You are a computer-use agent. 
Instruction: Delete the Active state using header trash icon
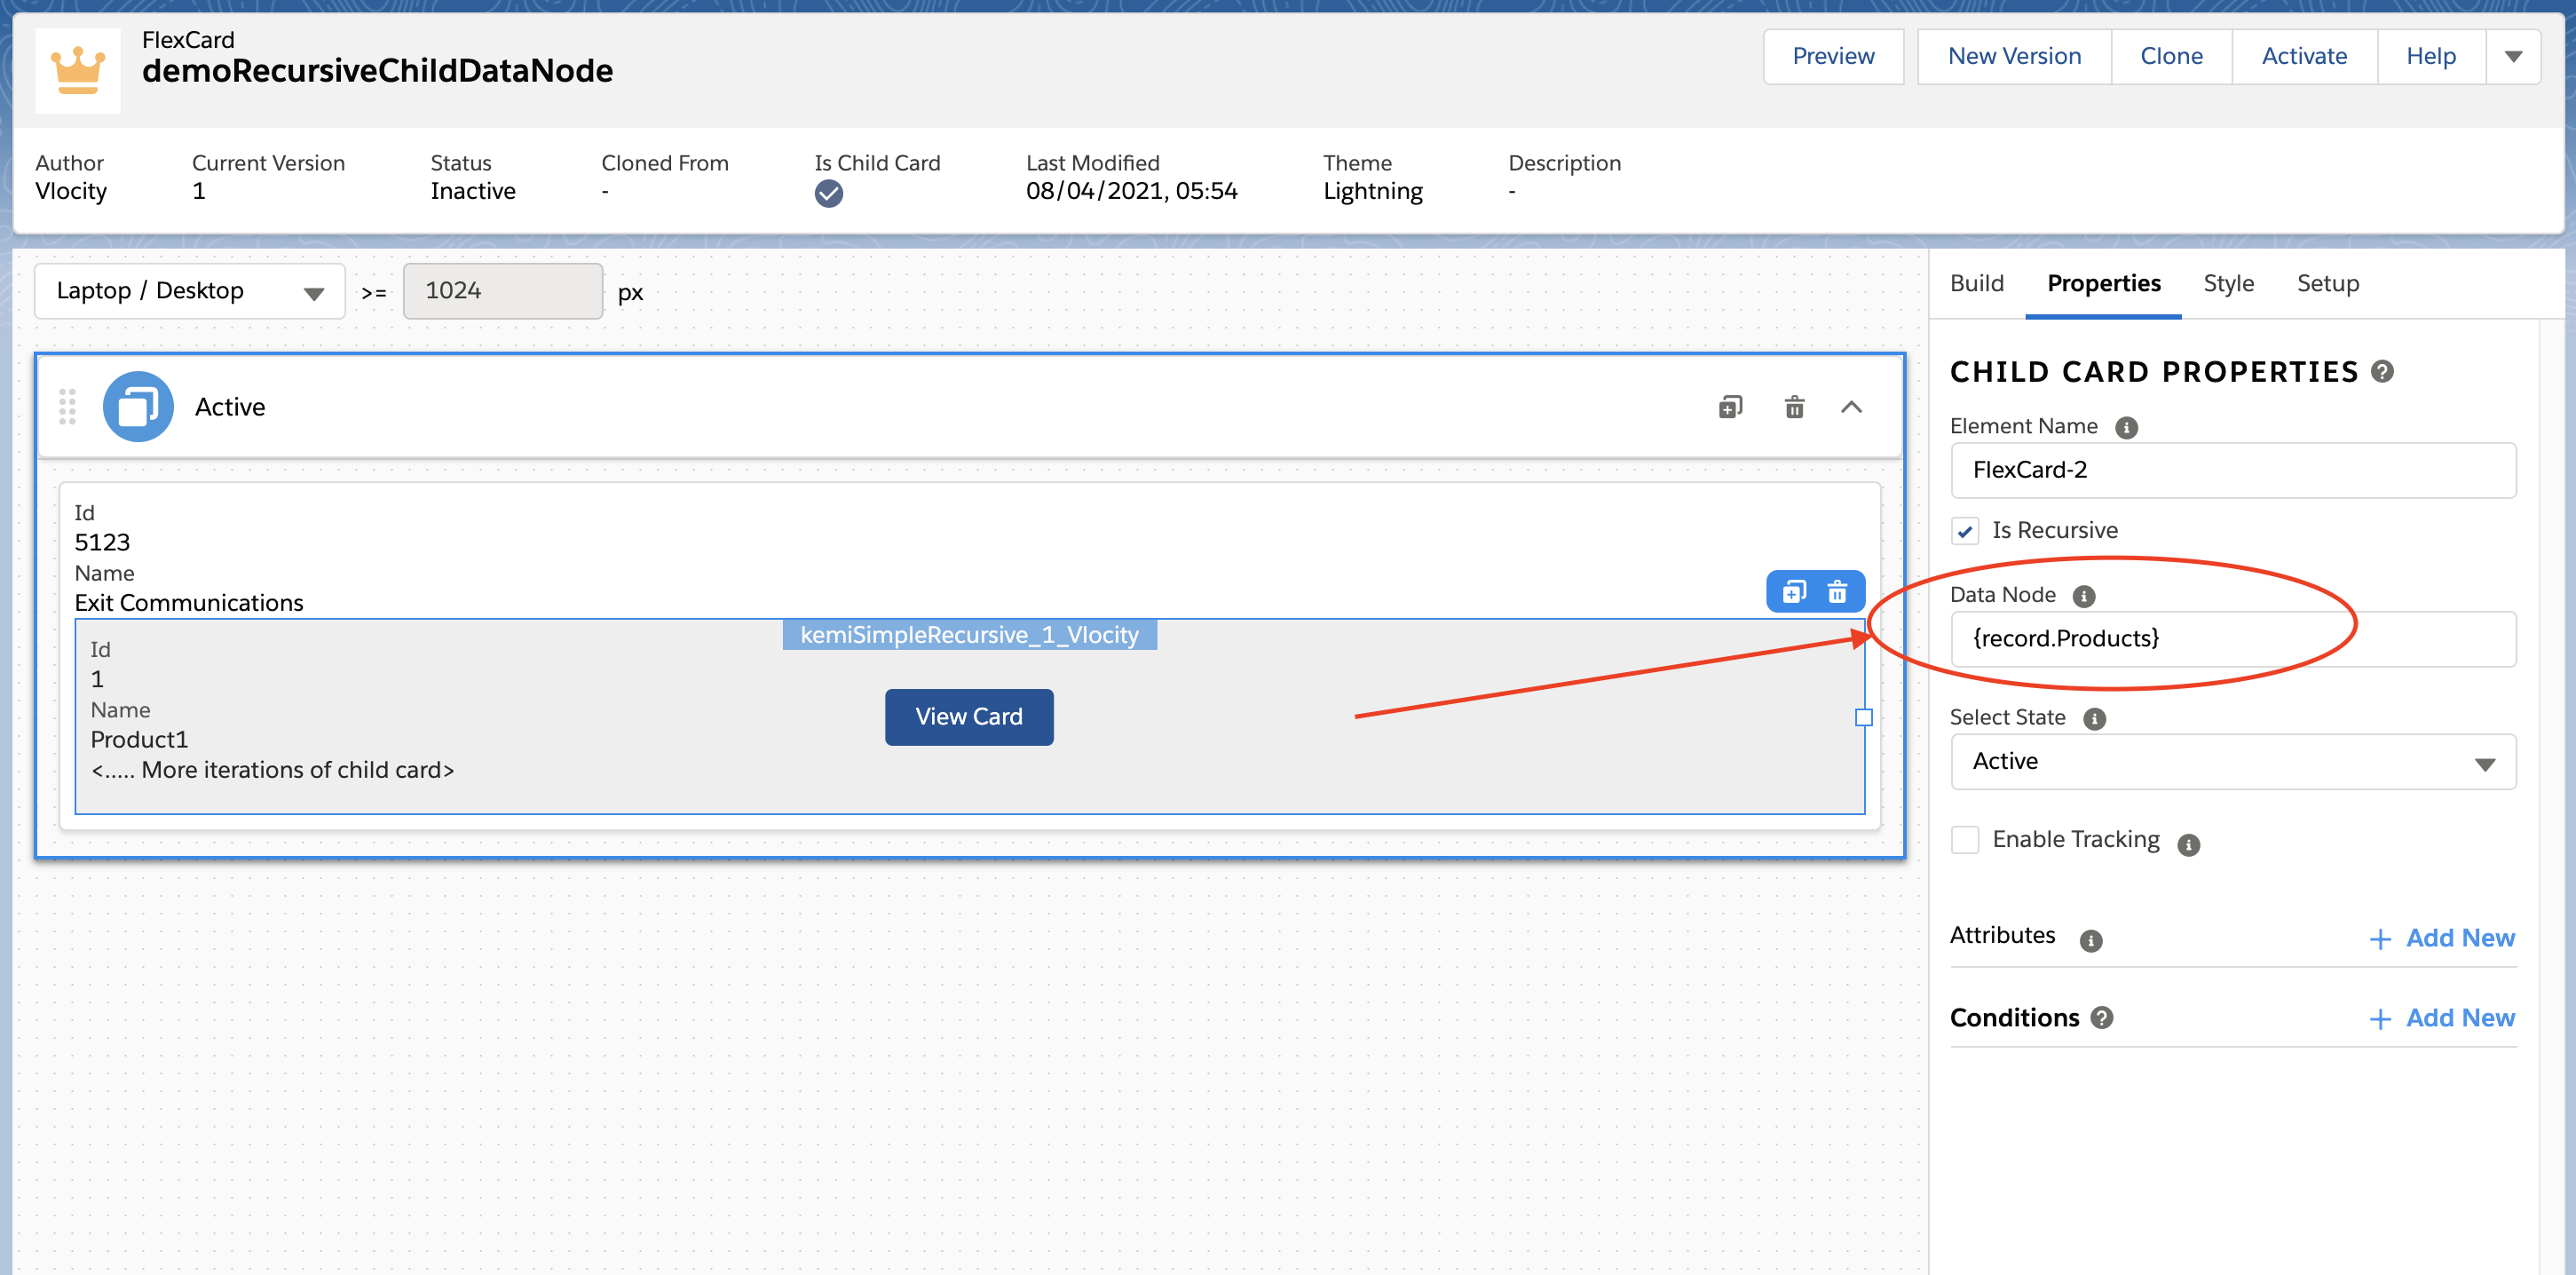click(x=1794, y=407)
